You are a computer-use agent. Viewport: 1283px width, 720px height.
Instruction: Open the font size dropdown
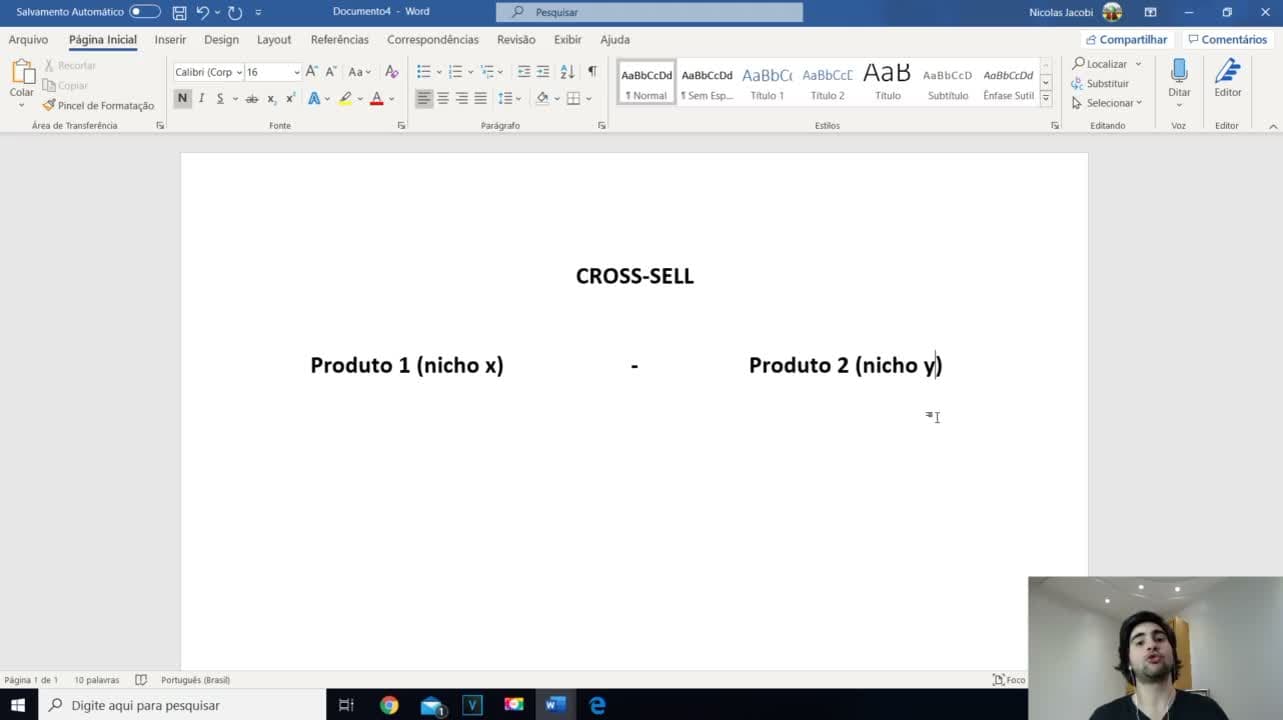click(x=297, y=72)
